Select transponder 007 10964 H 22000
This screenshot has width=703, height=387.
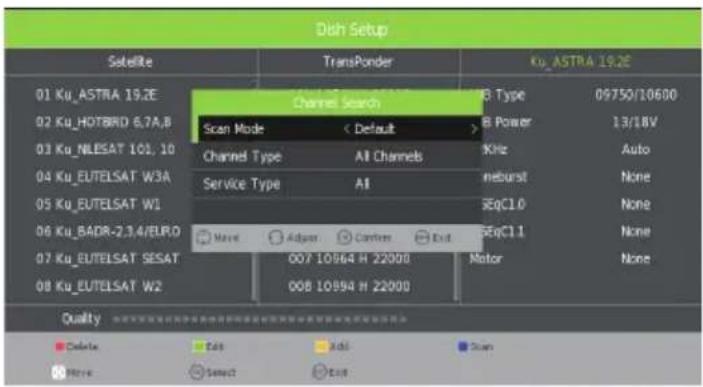point(349,259)
